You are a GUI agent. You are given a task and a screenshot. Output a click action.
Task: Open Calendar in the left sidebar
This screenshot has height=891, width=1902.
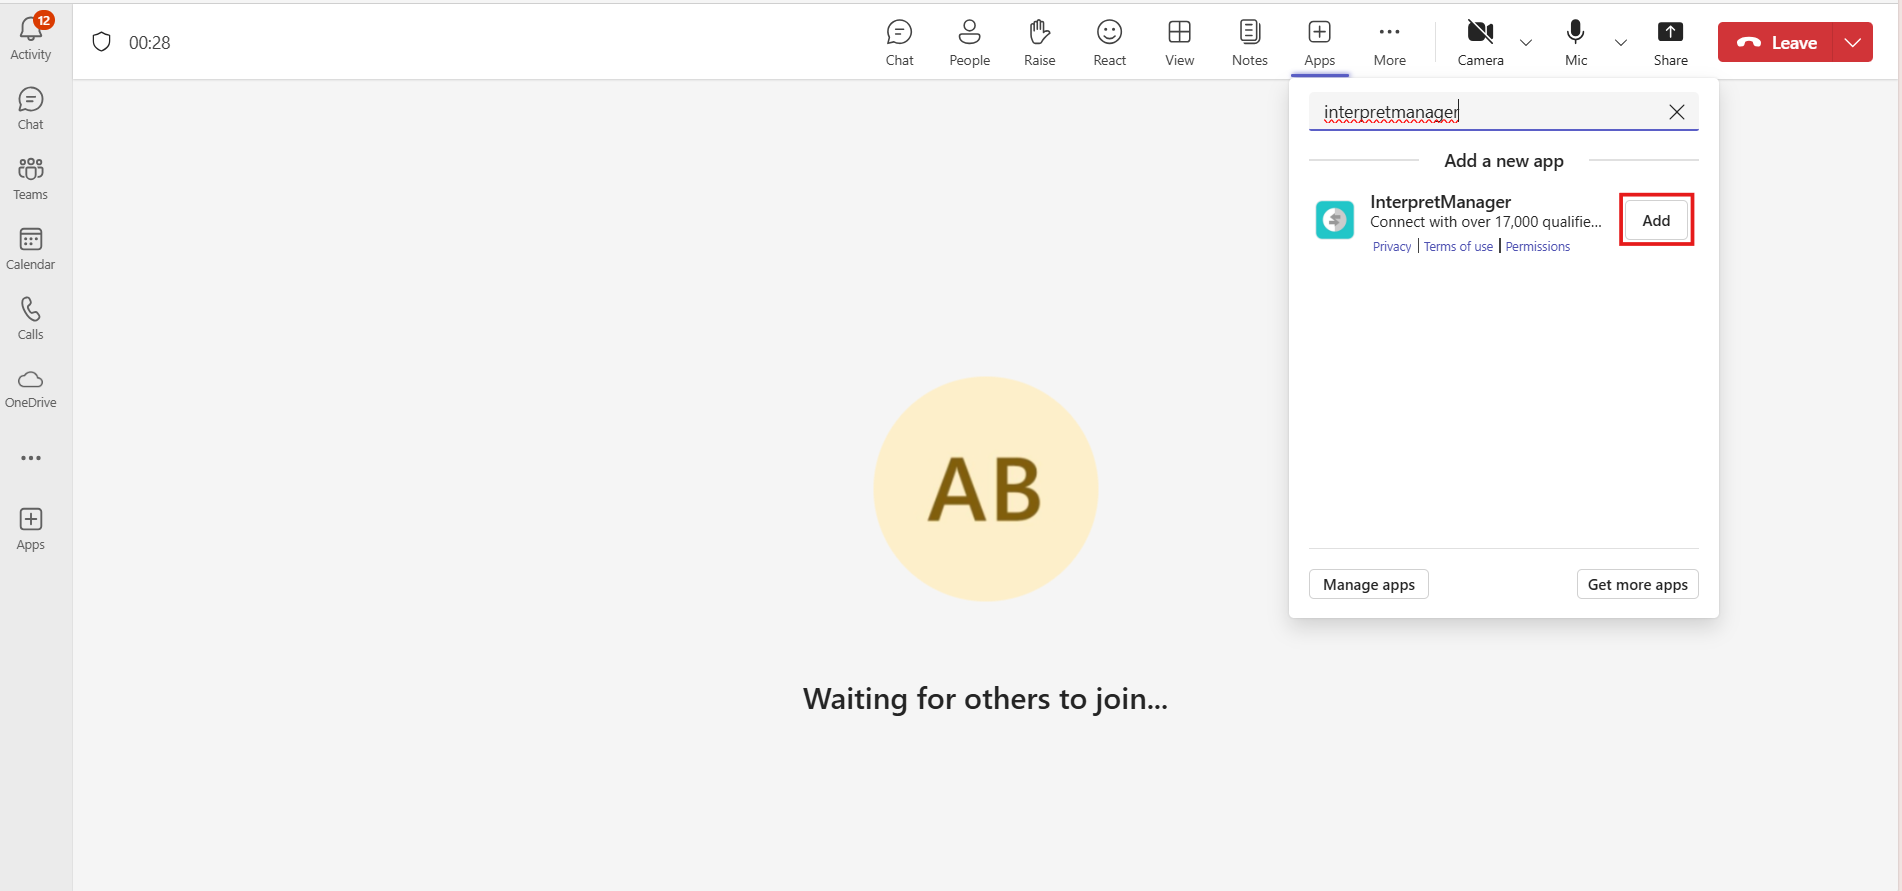pos(31,249)
